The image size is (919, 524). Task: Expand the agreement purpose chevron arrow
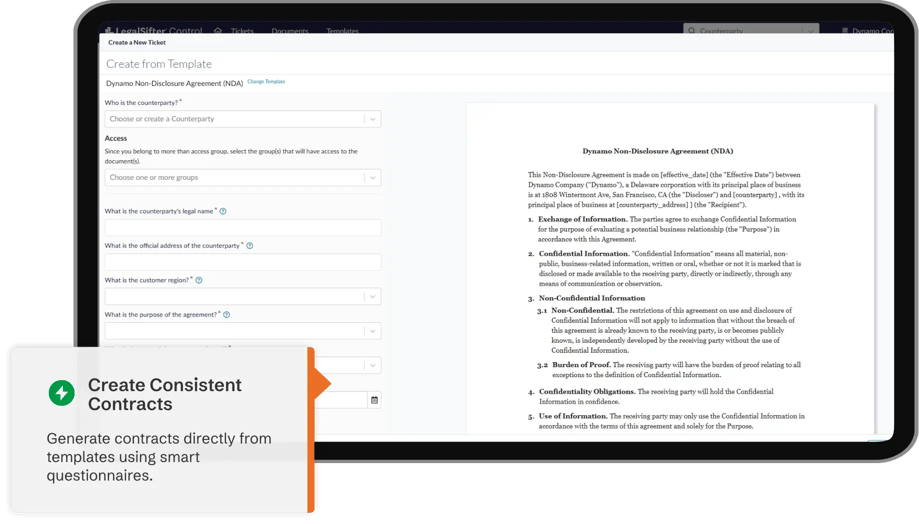click(x=373, y=331)
